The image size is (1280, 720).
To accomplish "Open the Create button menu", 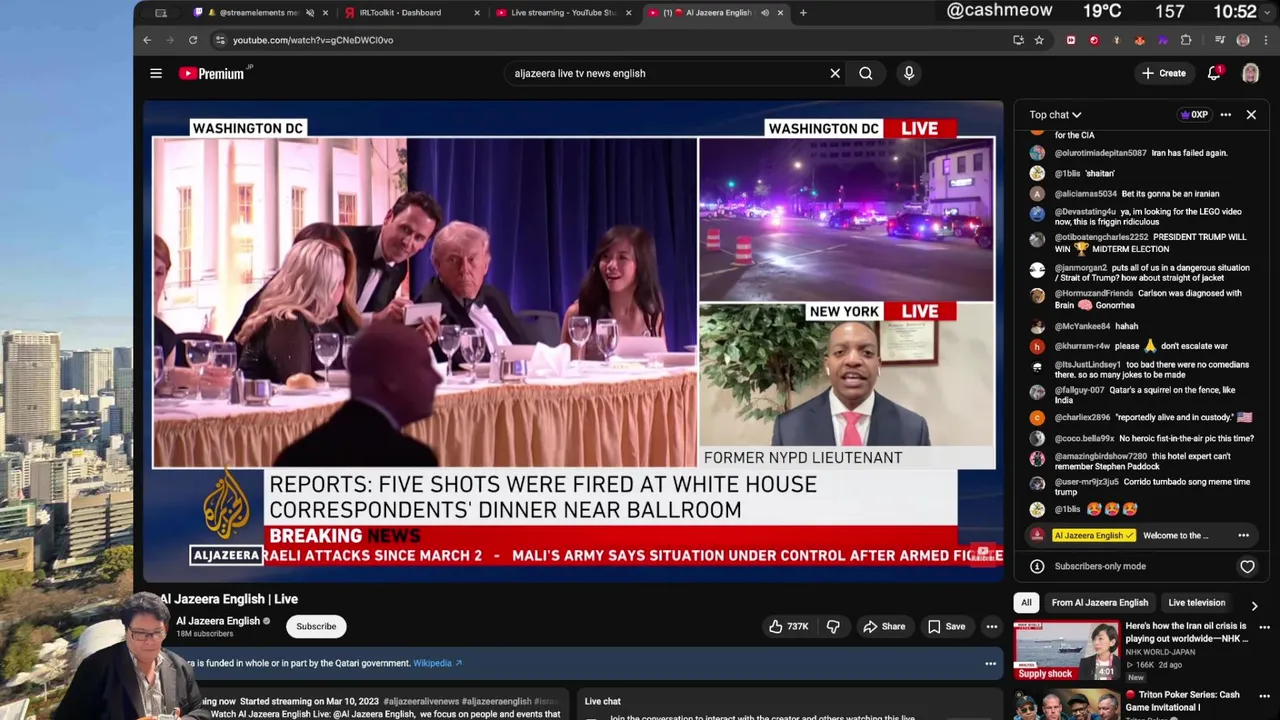I will 1164,73.
